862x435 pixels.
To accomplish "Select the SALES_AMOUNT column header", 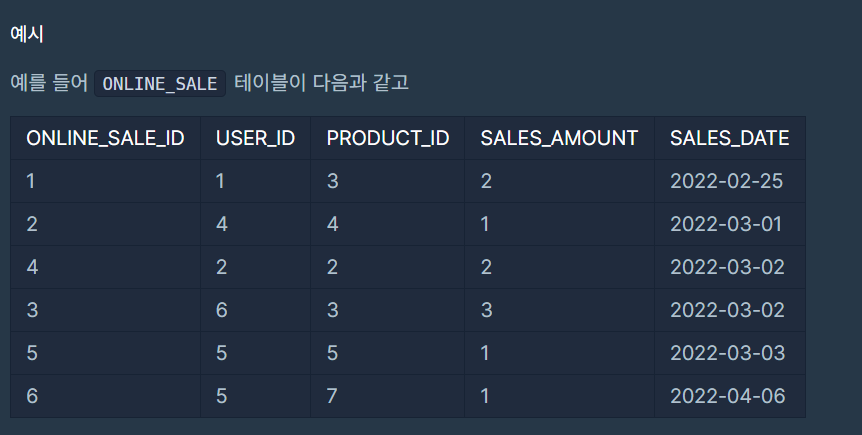I will point(559,138).
